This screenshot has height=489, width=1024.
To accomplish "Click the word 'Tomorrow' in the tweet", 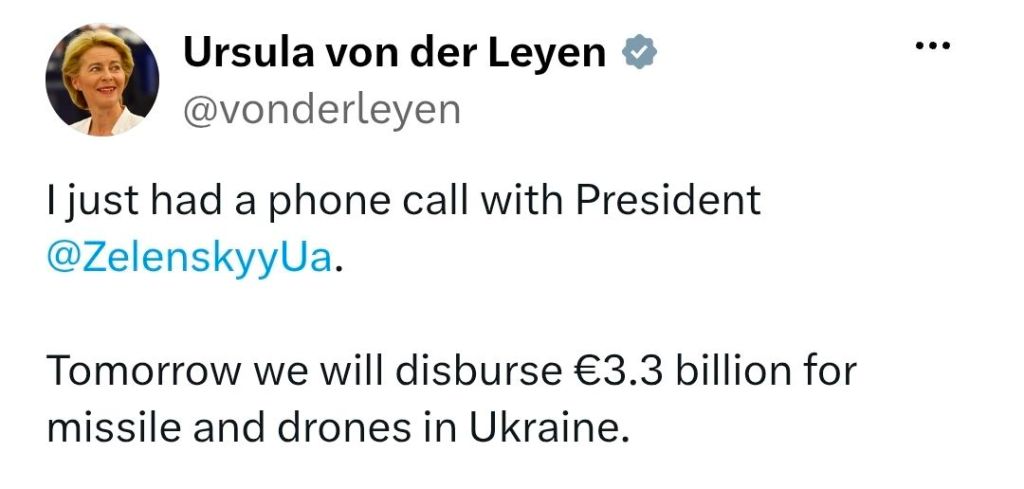I will click(x=144, y=372).
